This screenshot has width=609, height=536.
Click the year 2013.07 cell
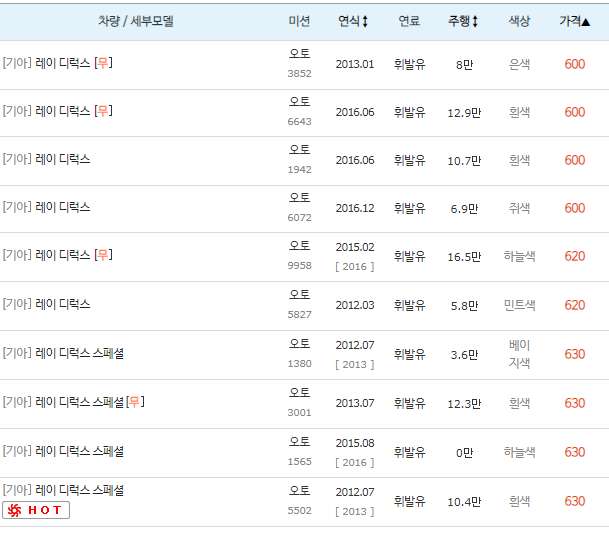pos(355,403)
